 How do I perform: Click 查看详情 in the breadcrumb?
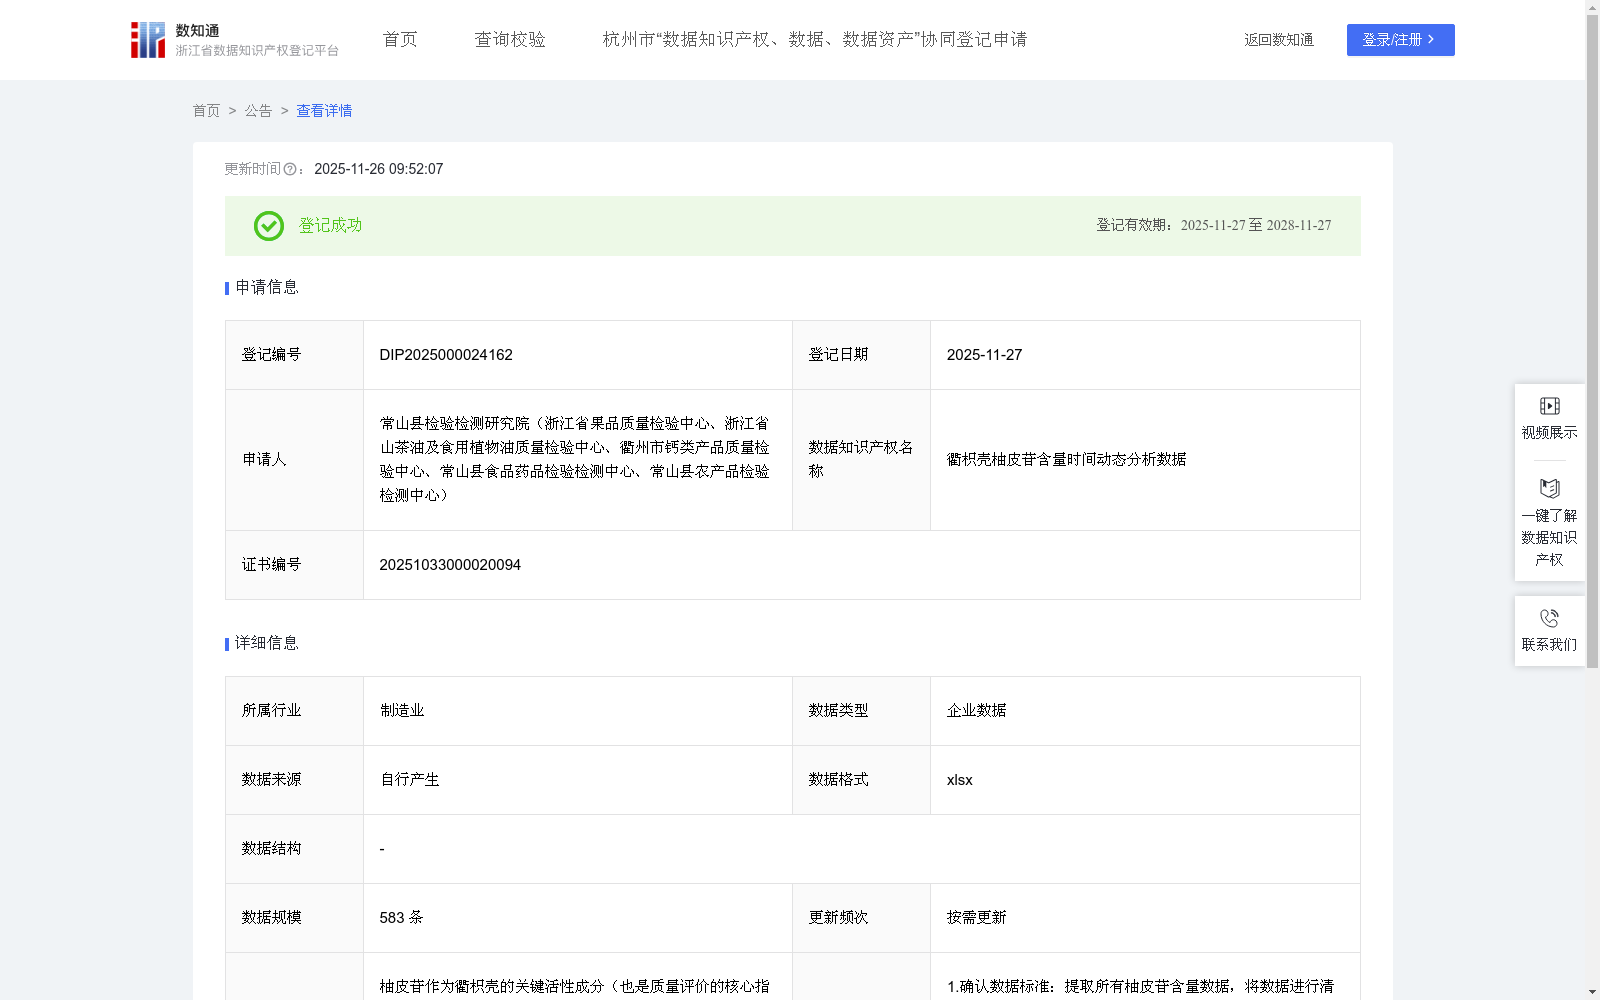324,111
